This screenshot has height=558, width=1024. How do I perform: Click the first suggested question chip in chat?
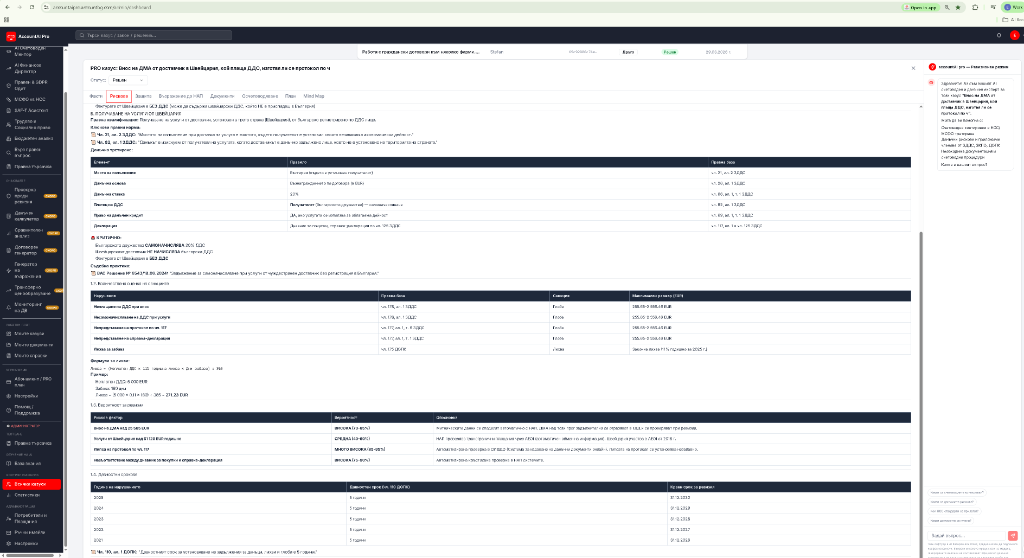957,493
